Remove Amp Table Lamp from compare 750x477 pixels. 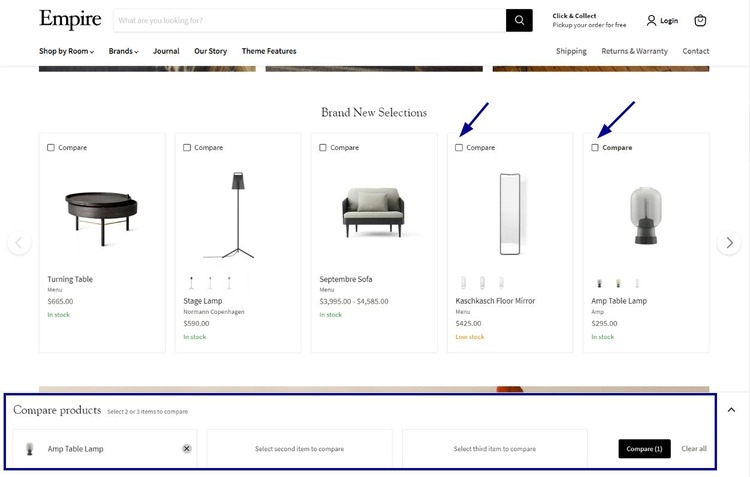click(187, 449)
